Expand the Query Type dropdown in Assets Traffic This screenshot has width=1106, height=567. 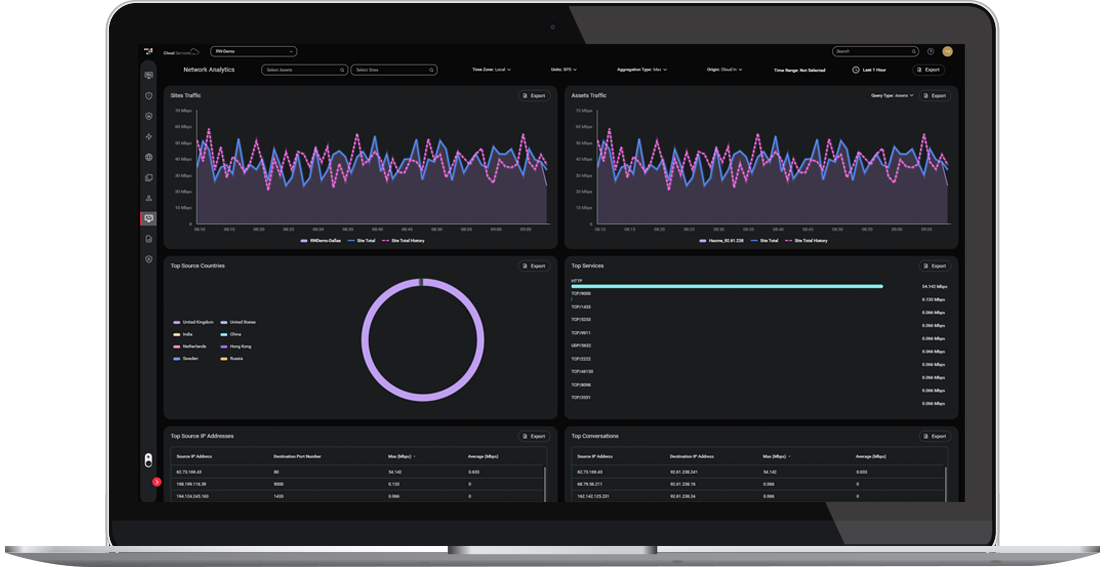[x=890, y=96]
